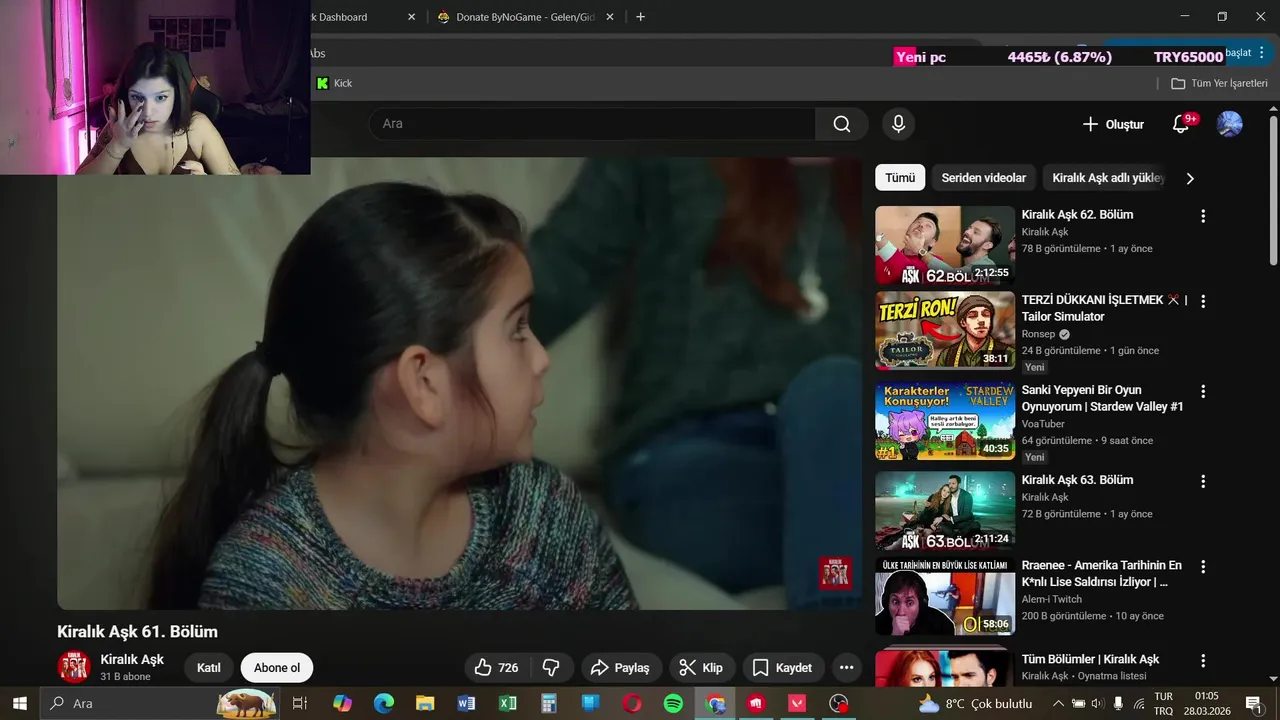Screen dimensions: 1280x720
Task: Create a clip with Klip button
Action: (x=701, y=668)
